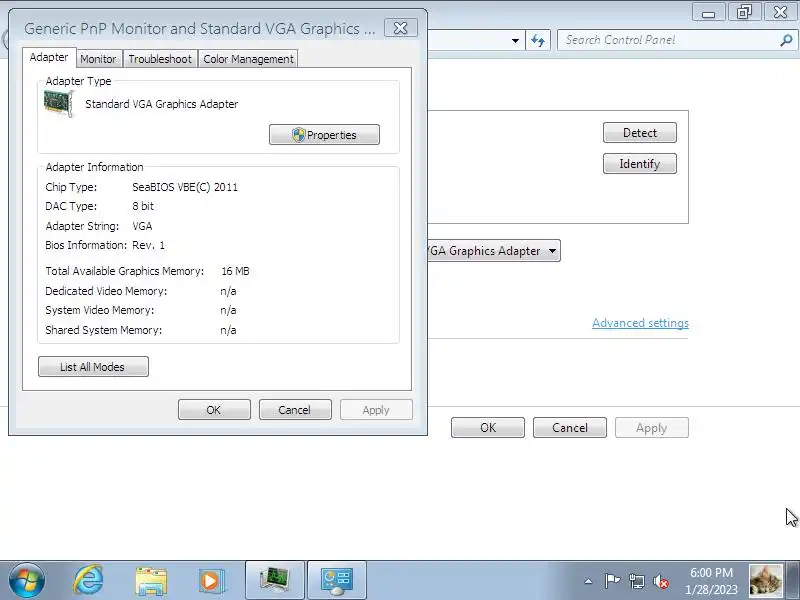Switch to Control Panel taskbar button
The width and height of the screenshot is (800, 600).
pyautogui.click(x=337, y=580)
